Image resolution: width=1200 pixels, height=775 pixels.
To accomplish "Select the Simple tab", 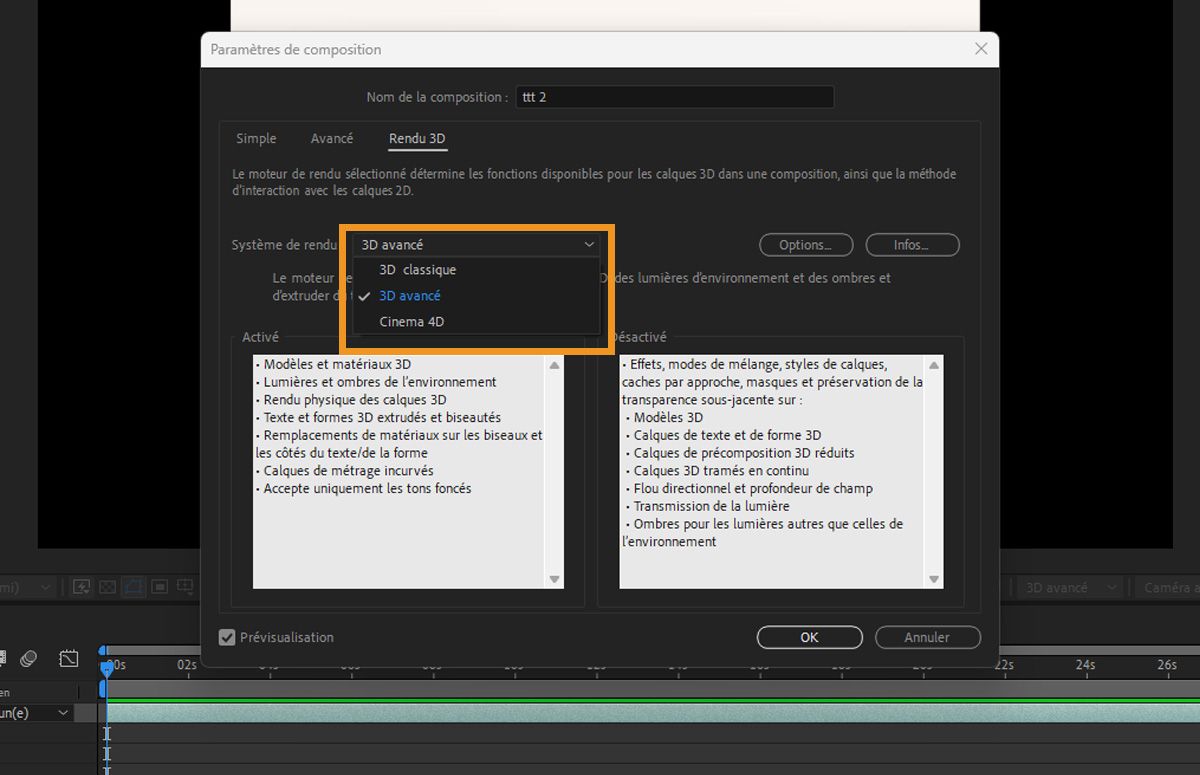I will click(x=256, y=138).
